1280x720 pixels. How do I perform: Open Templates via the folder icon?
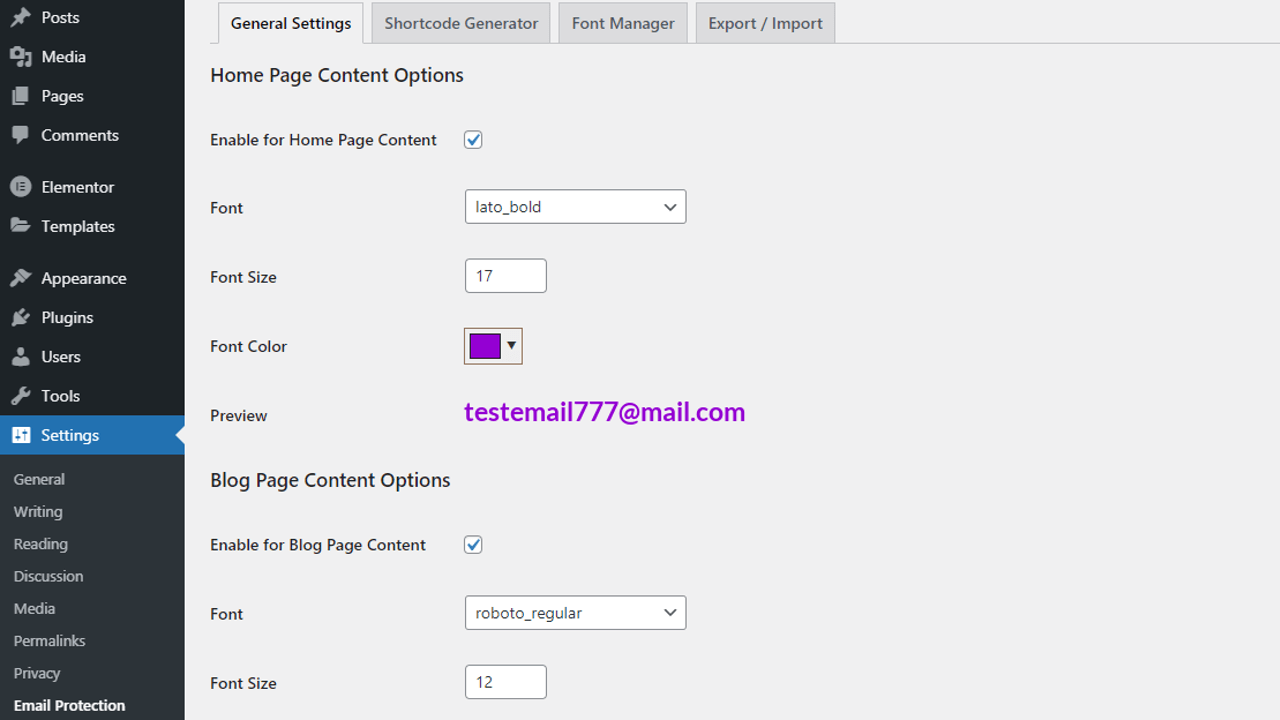[22, 226]
